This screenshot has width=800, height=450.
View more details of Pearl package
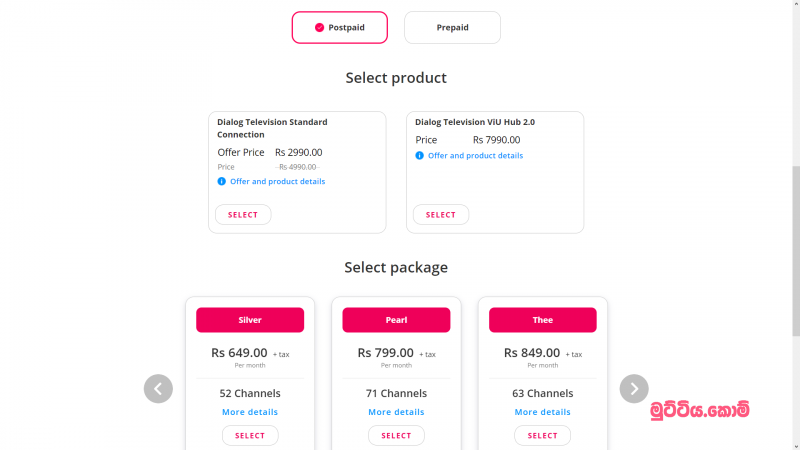point(396,412)
